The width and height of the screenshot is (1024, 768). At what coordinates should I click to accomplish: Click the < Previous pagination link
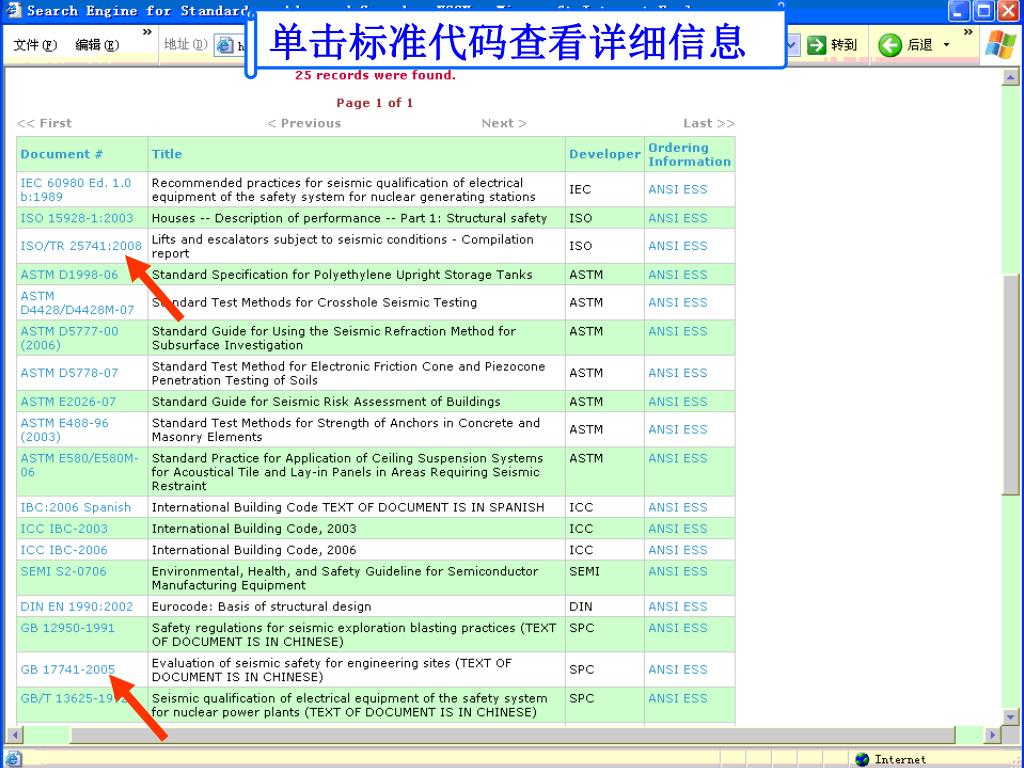pos(304,123)
